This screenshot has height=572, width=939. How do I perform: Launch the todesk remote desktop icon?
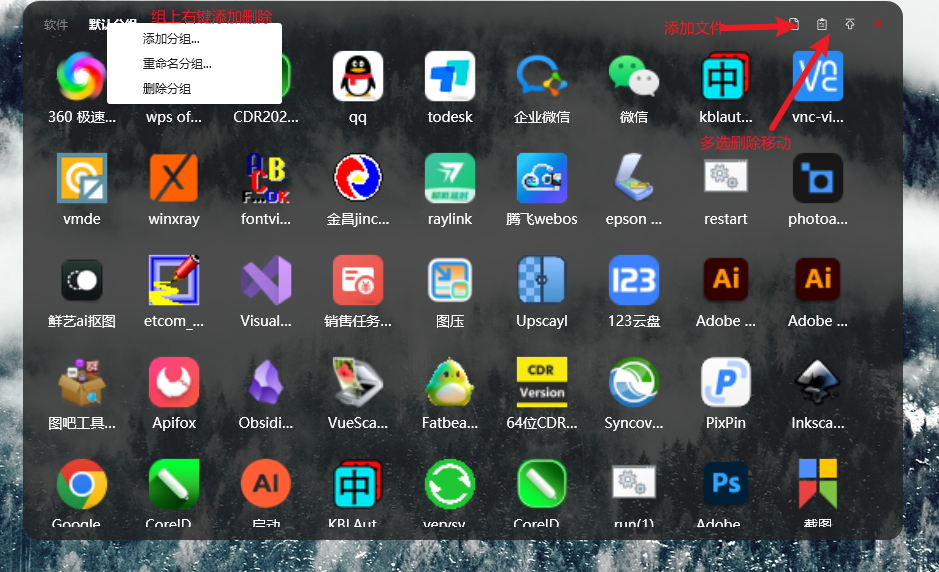[450, 77]
